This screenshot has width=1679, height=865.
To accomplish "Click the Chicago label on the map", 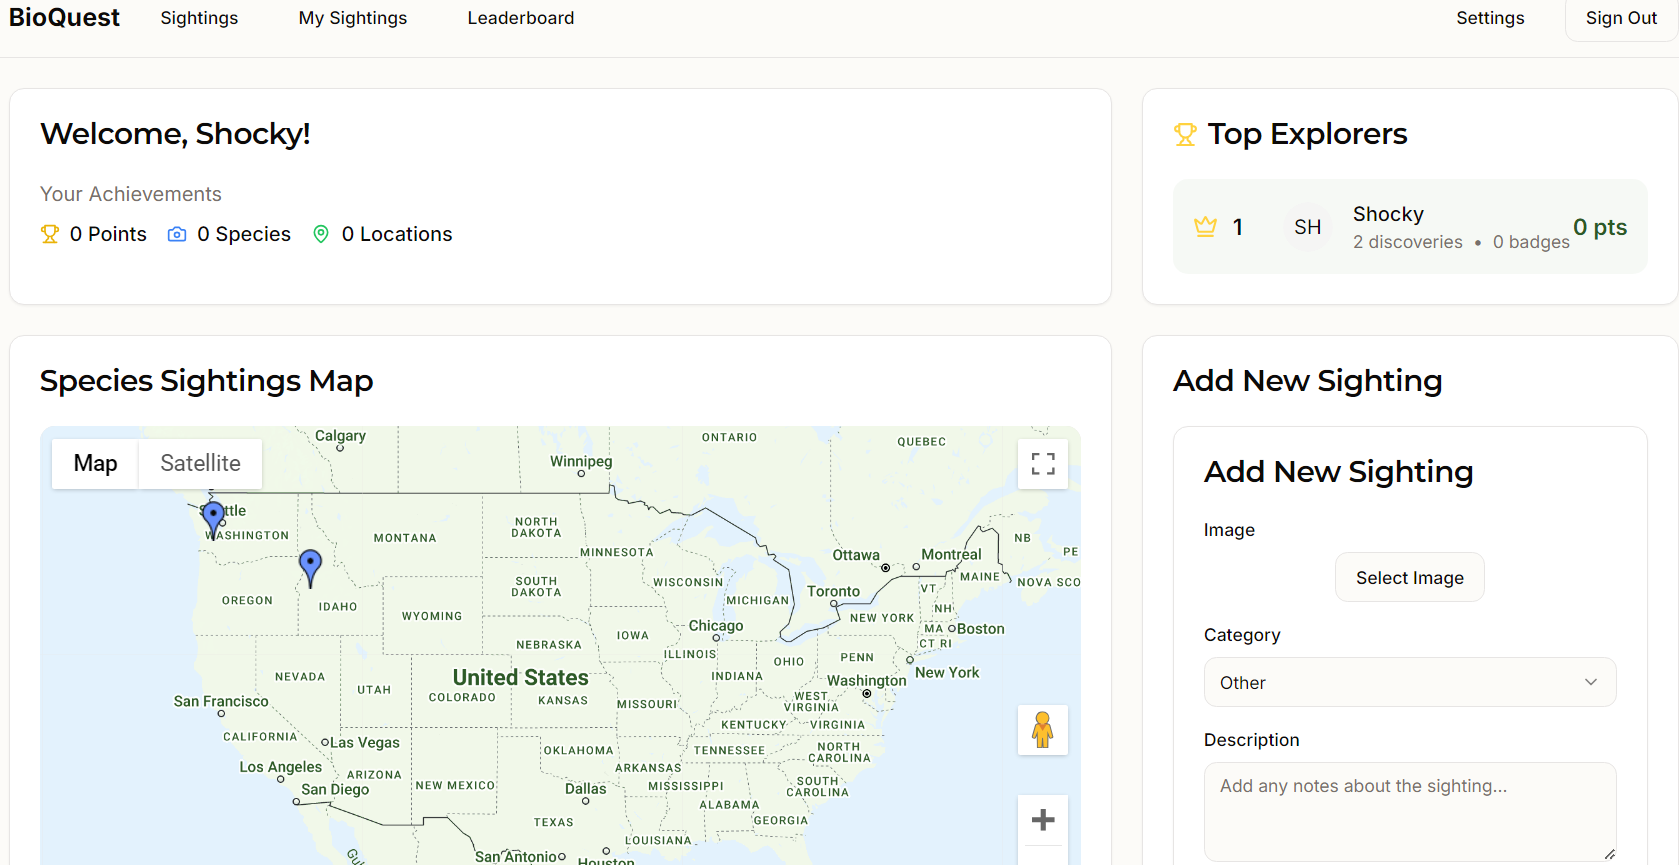I will click(716, 626).
